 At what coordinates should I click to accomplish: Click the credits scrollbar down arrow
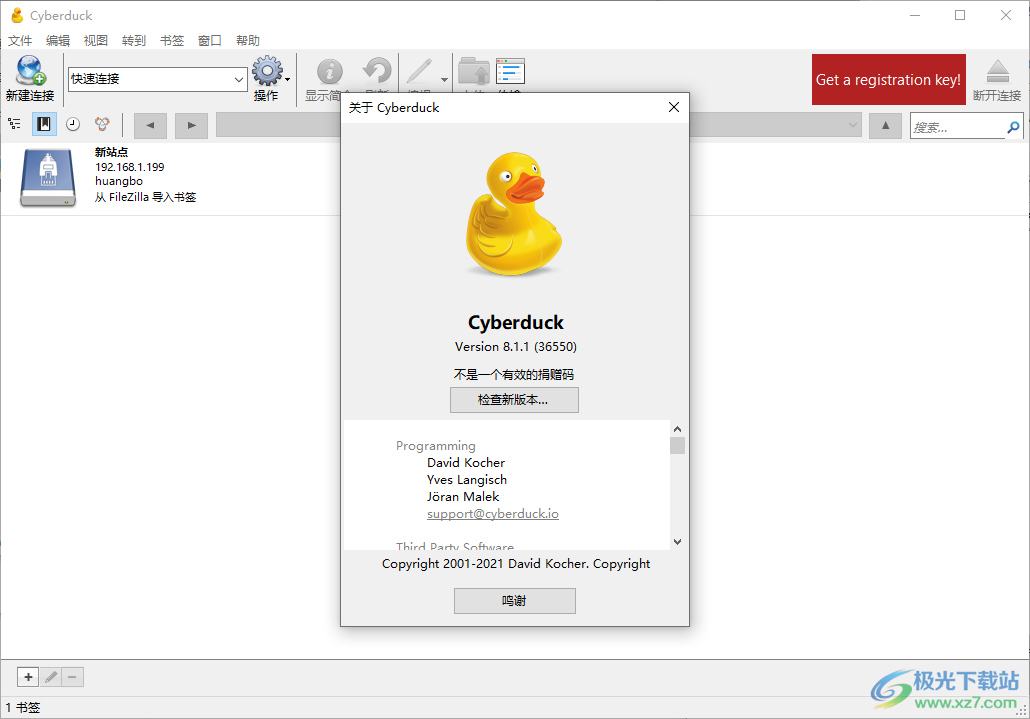(x=677, y=541)
